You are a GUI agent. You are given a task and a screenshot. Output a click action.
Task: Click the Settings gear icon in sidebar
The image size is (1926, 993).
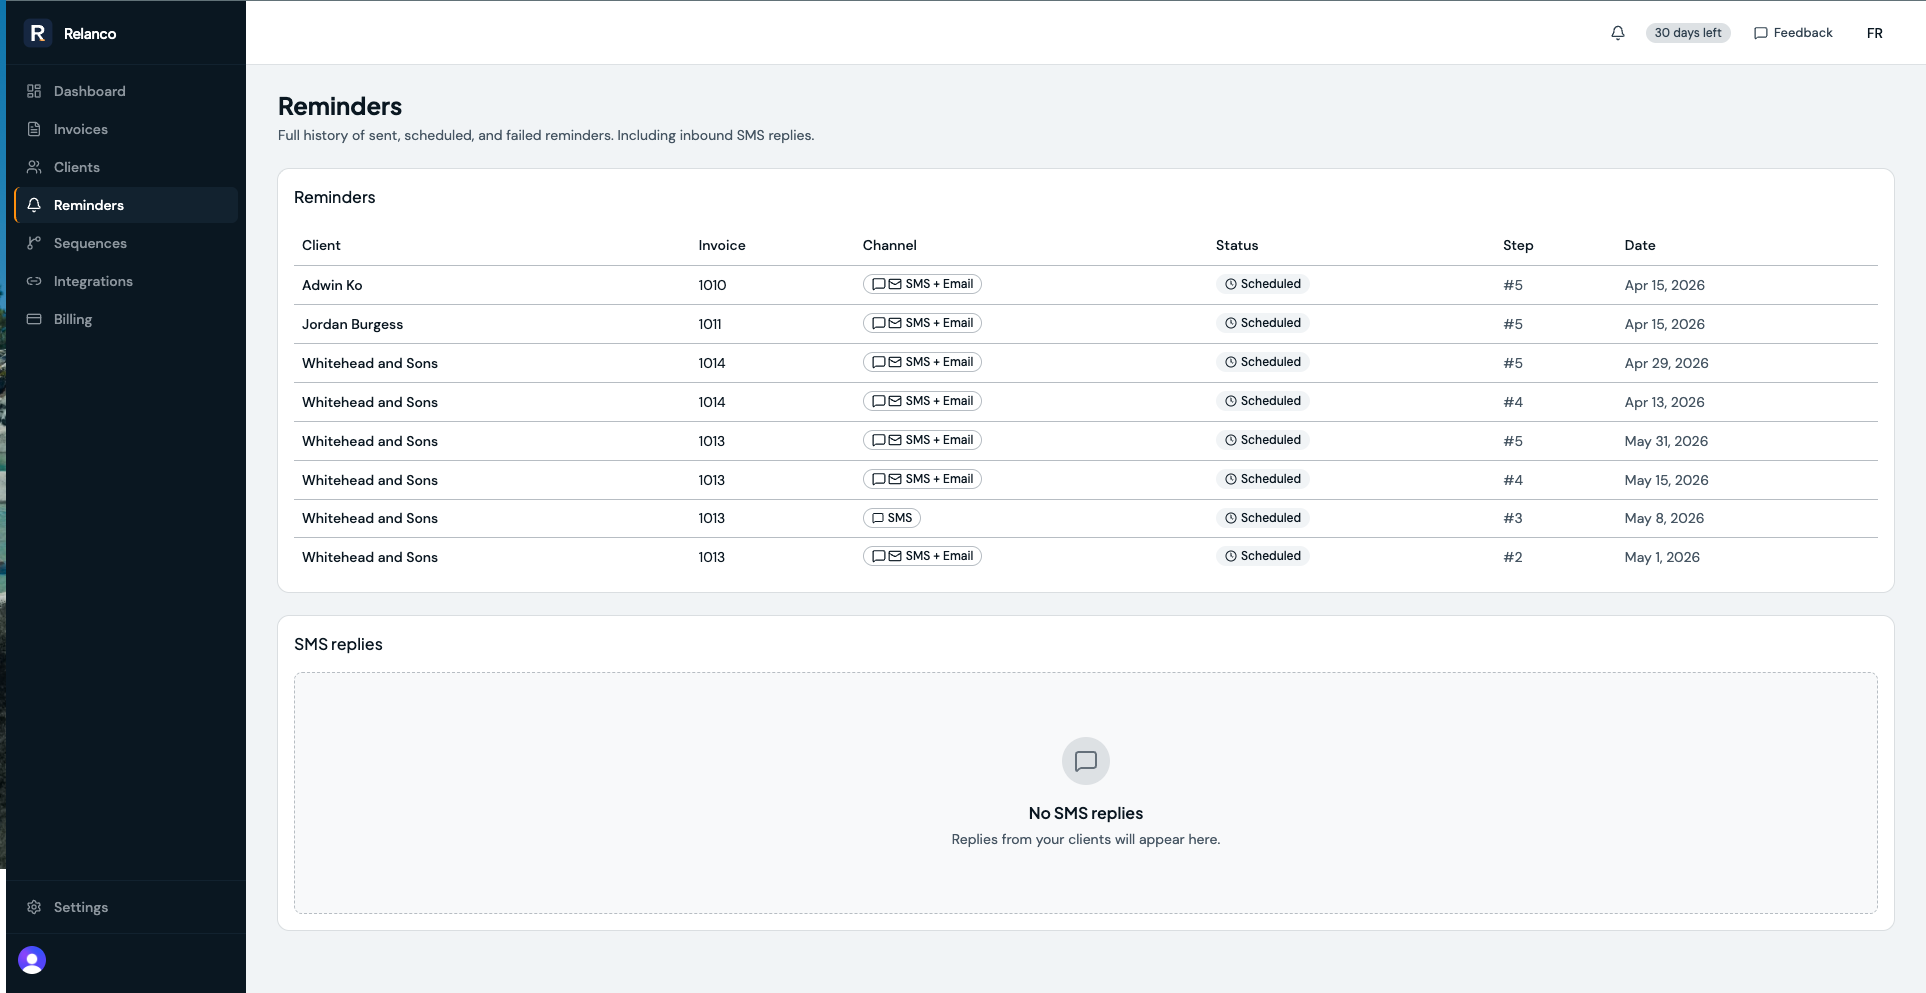(34, 907)
